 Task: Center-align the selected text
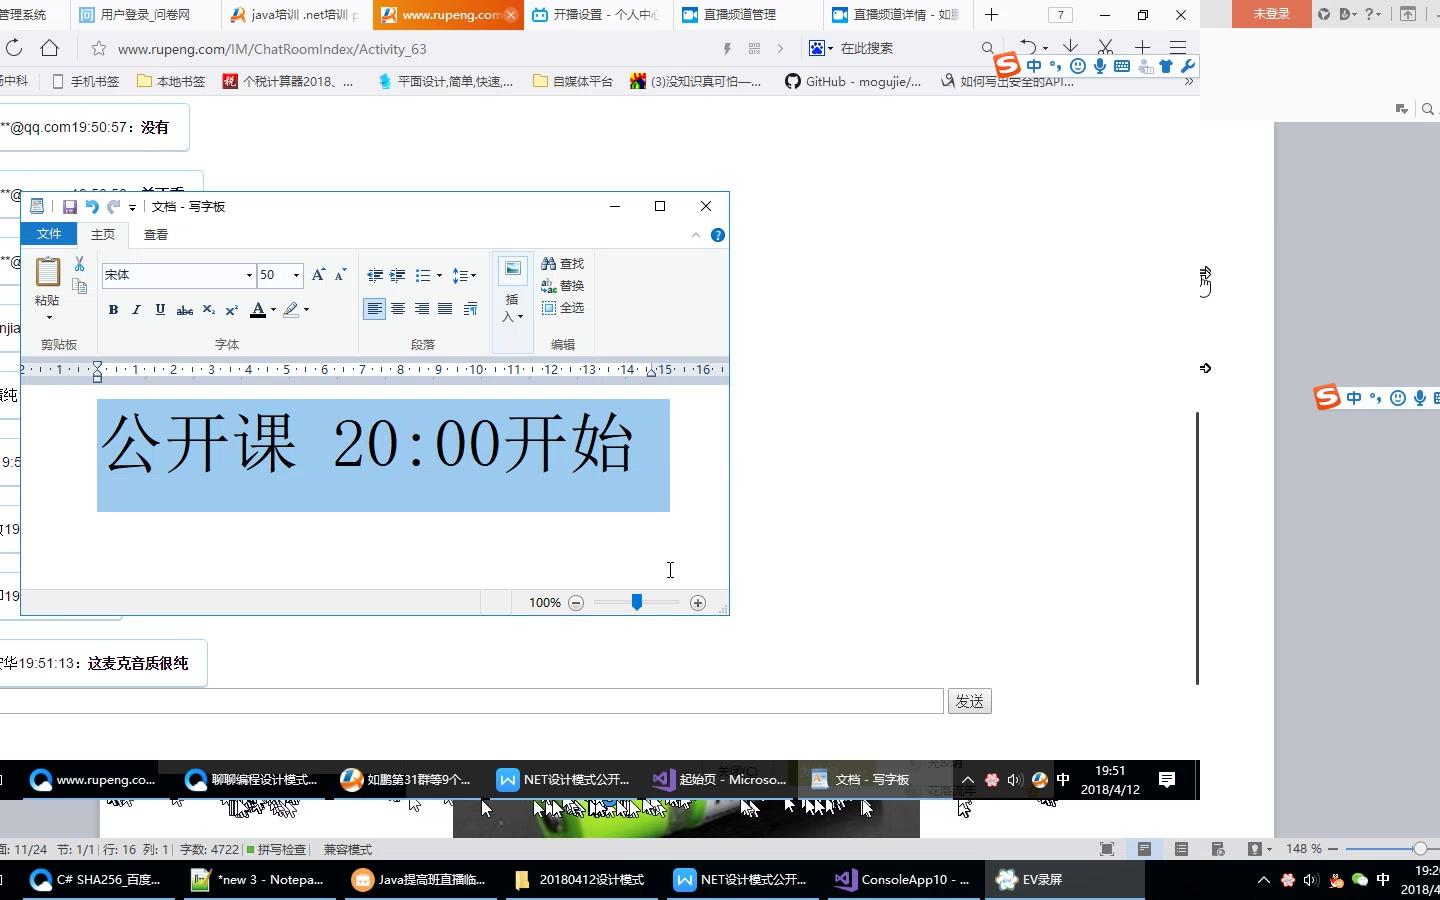[398, 310]
